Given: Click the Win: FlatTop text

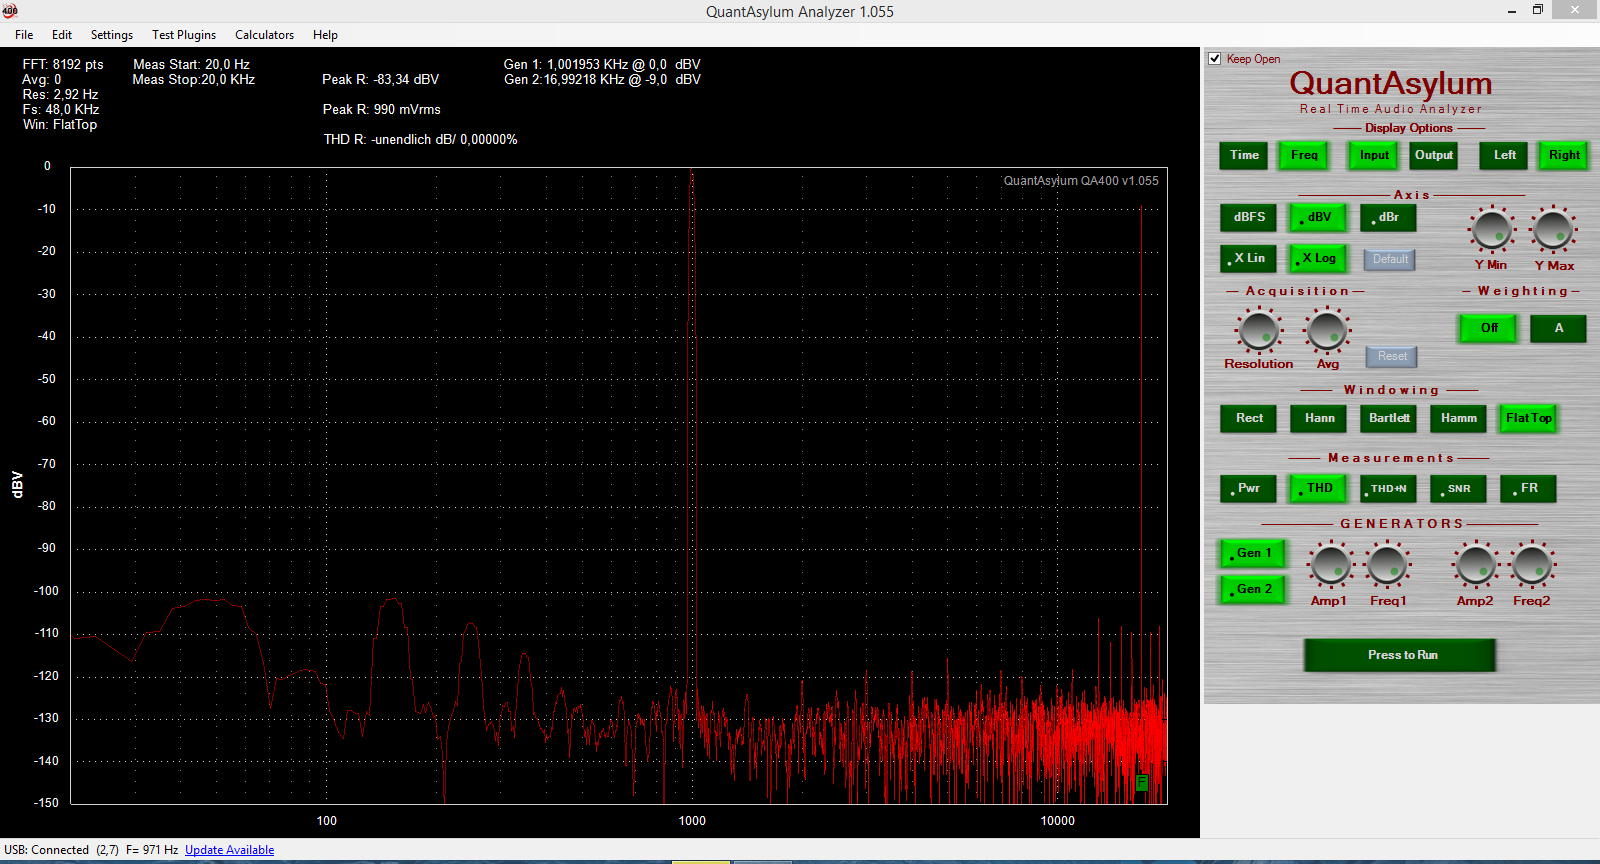Looking at the screenshot, I should (x=60, y=125).
